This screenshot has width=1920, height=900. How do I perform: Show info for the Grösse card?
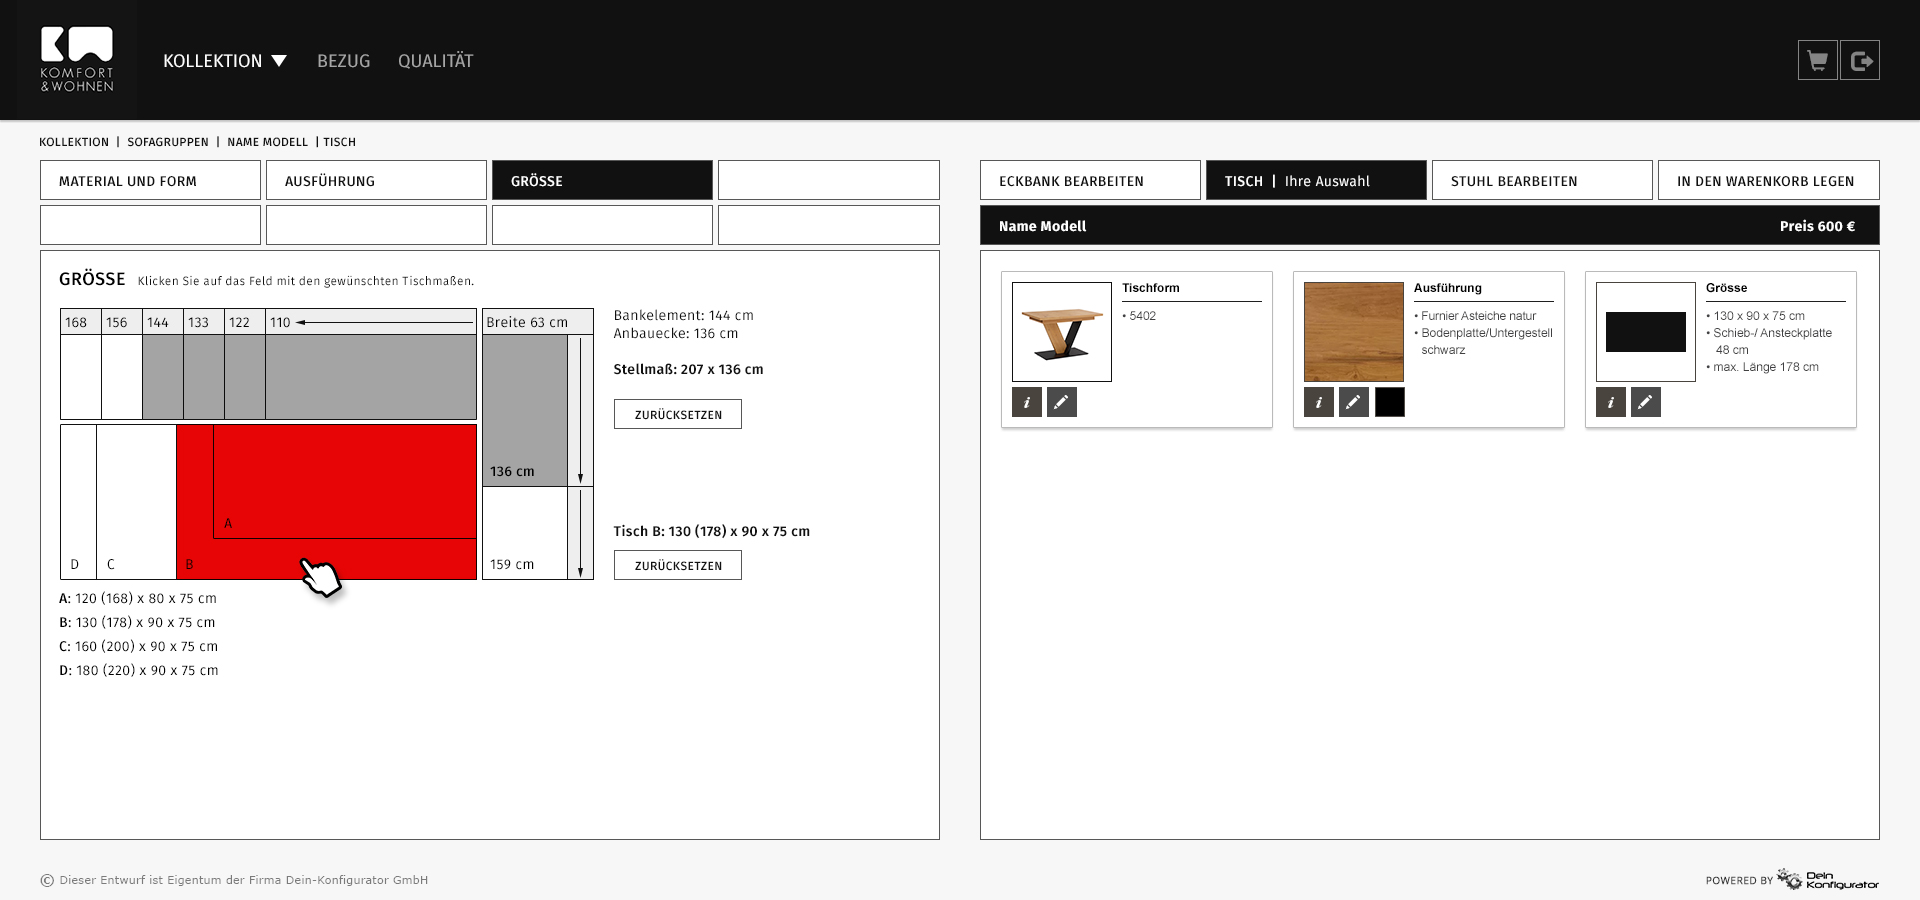pyautogui.click(x=1611, y=402)
